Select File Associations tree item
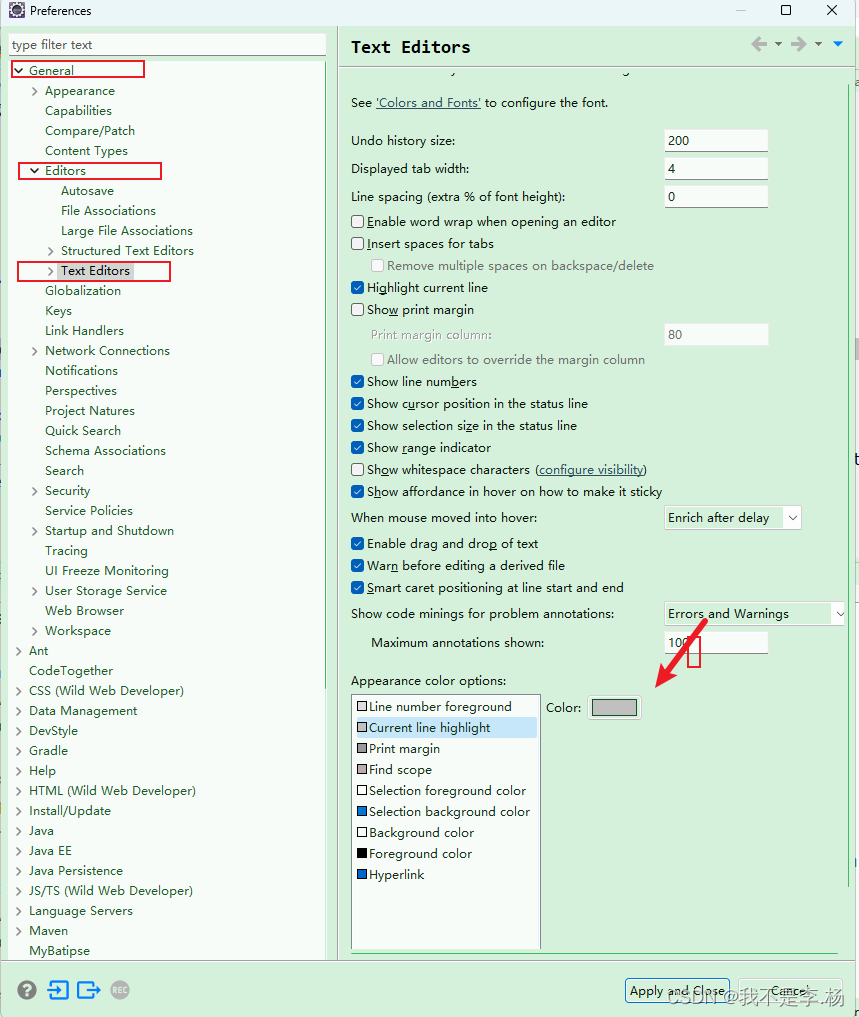 coord(108,211)
